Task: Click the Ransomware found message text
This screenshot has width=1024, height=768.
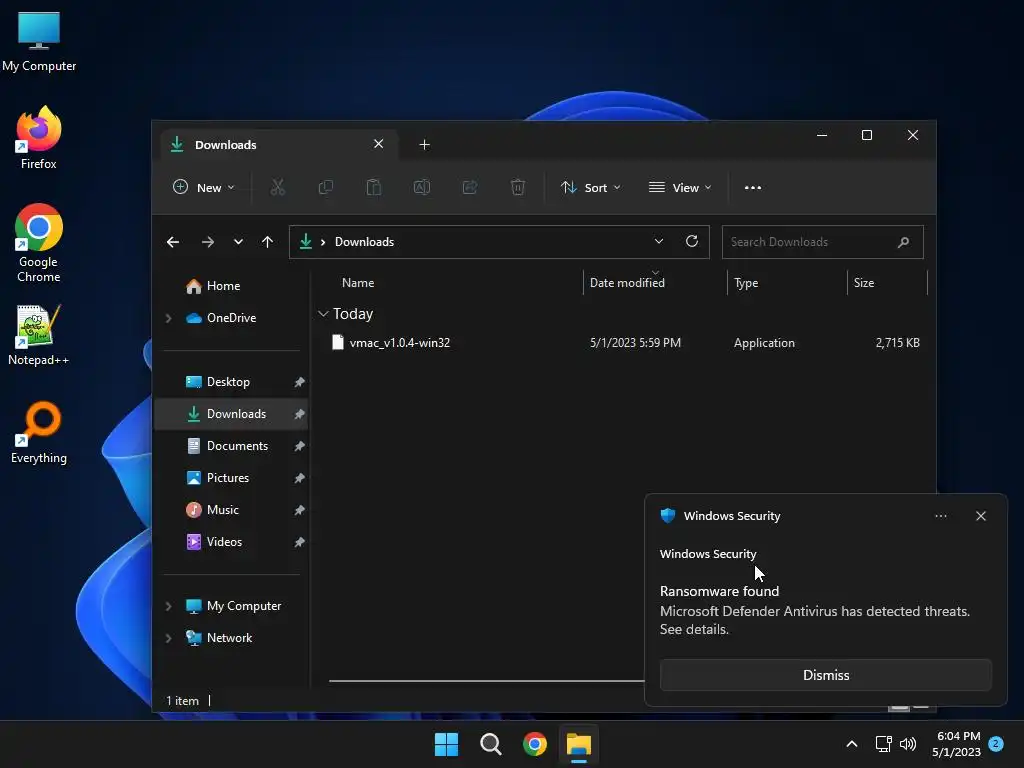Action: (x=719, y=591)
